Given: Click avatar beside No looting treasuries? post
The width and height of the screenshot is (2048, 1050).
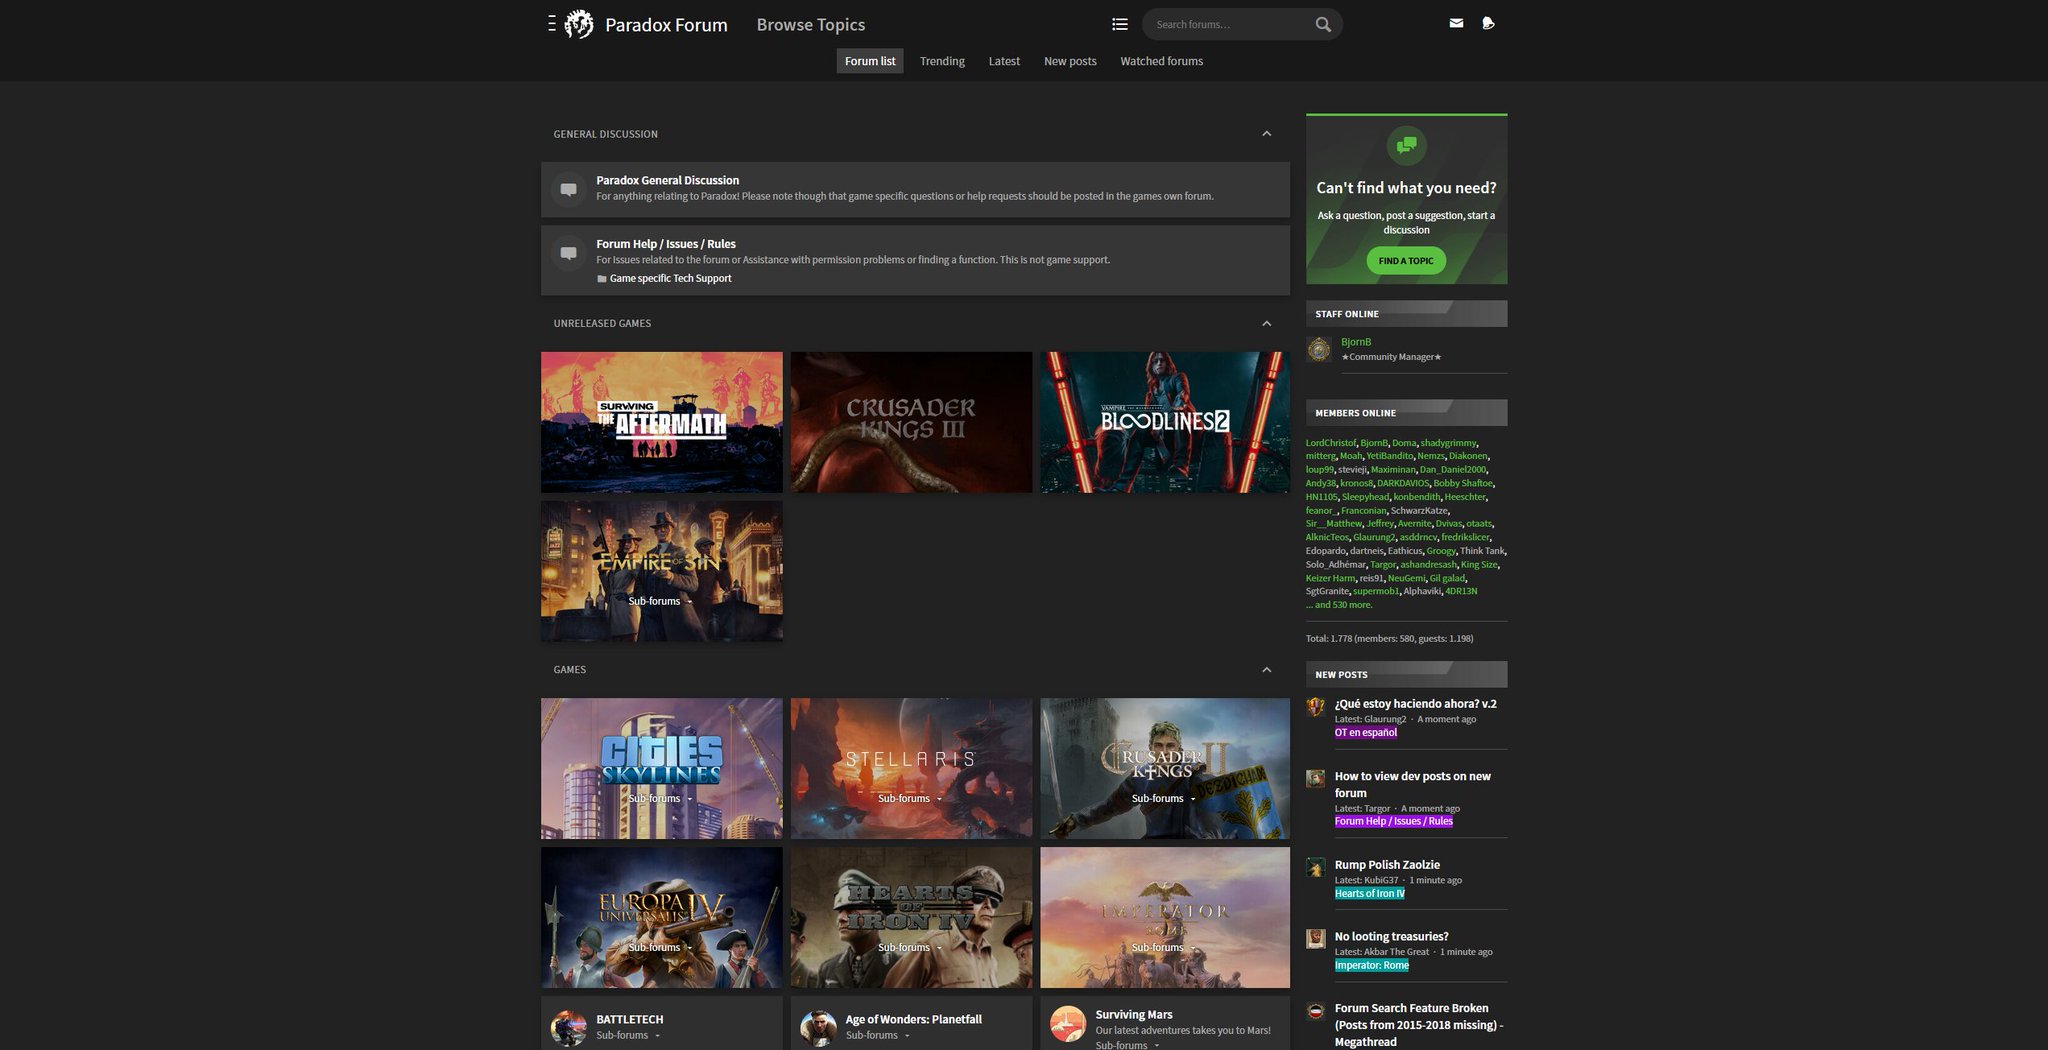Looking at the screenshot, I should pos(1316,939).
